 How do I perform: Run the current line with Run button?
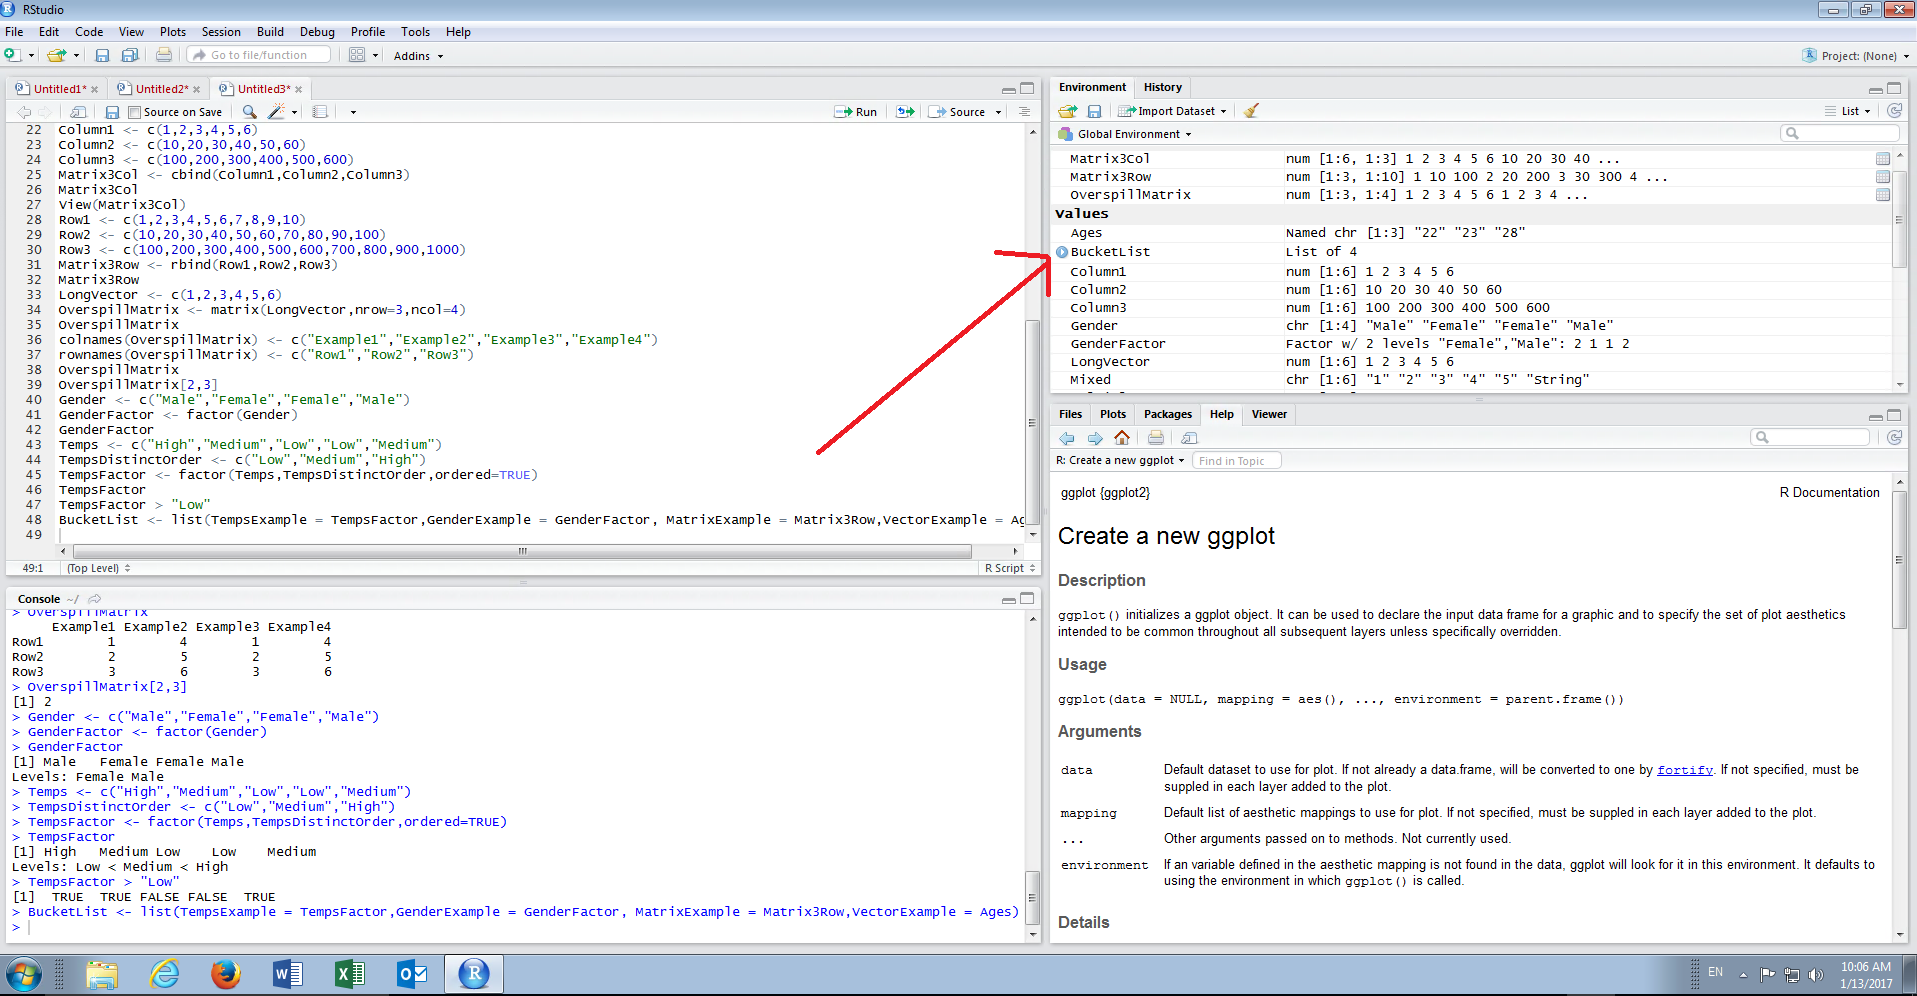(856, 112)
